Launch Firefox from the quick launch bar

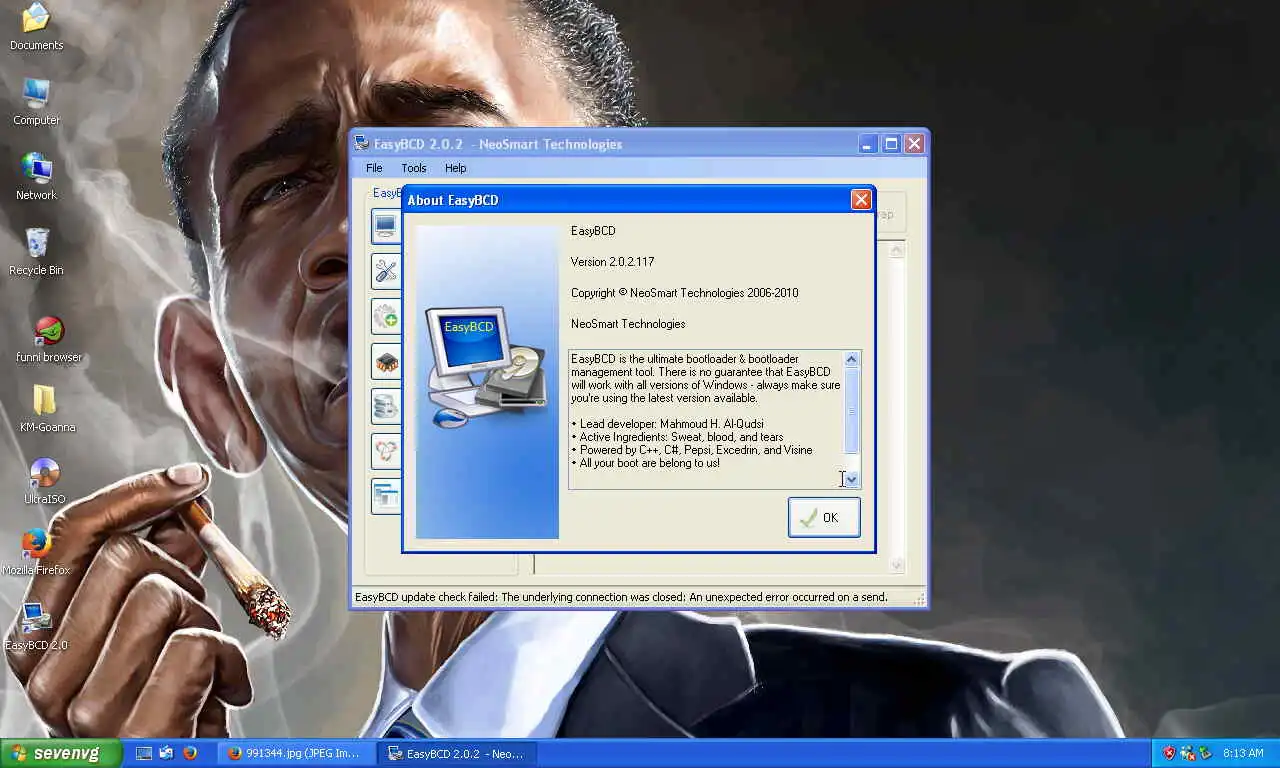[190, 753]
